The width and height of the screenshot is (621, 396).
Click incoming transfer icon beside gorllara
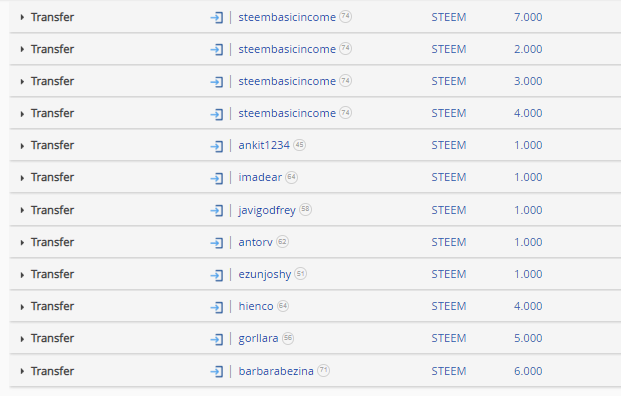click(x=217, y=339)
